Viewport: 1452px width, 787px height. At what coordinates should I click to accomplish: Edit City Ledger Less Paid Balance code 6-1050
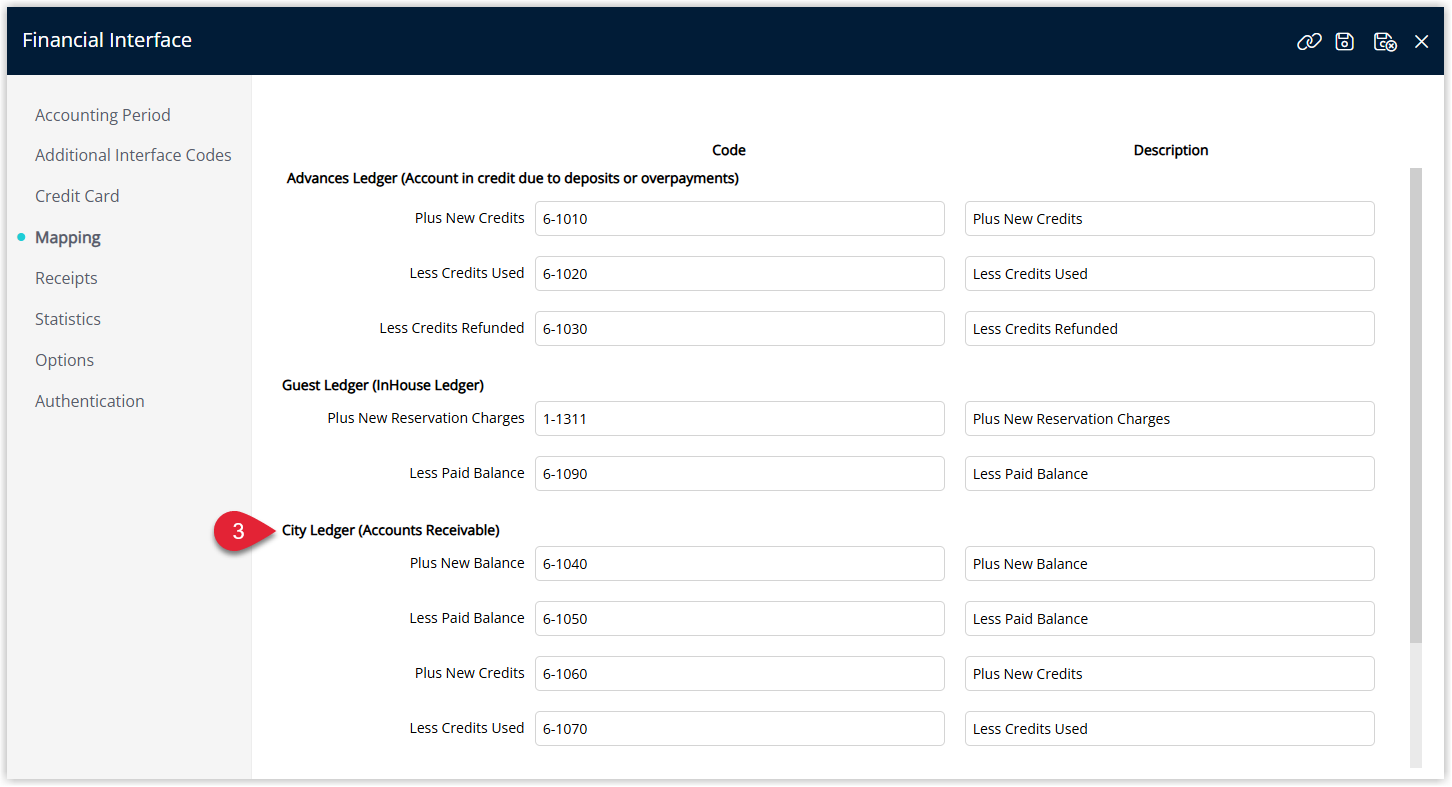point(739,619)
